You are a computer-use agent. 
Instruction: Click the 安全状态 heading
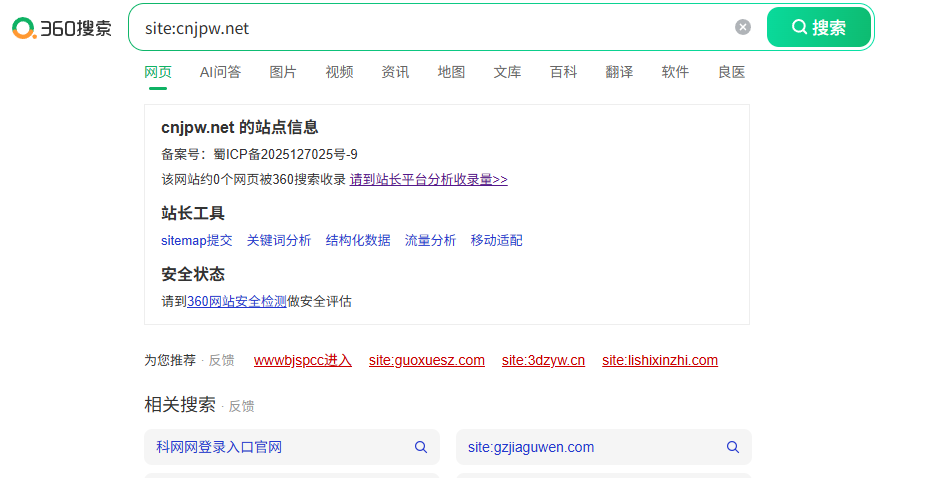click(192, 275)
